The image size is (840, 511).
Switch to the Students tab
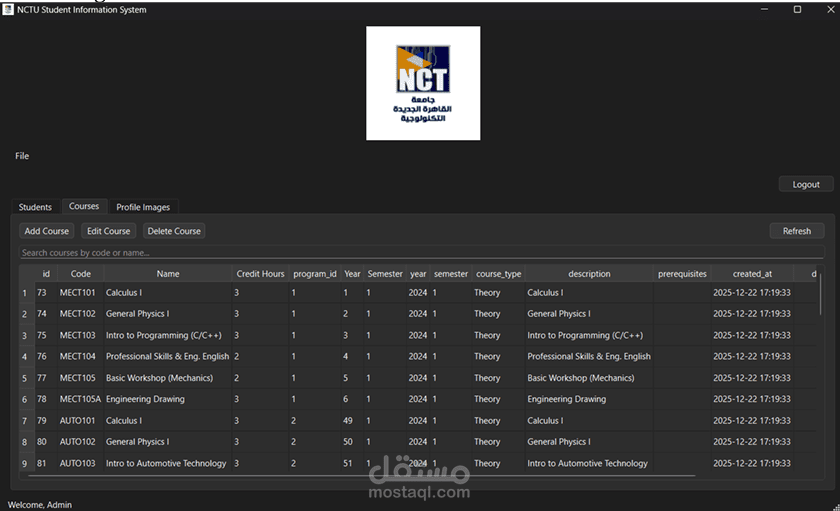(x=35, y=207)
